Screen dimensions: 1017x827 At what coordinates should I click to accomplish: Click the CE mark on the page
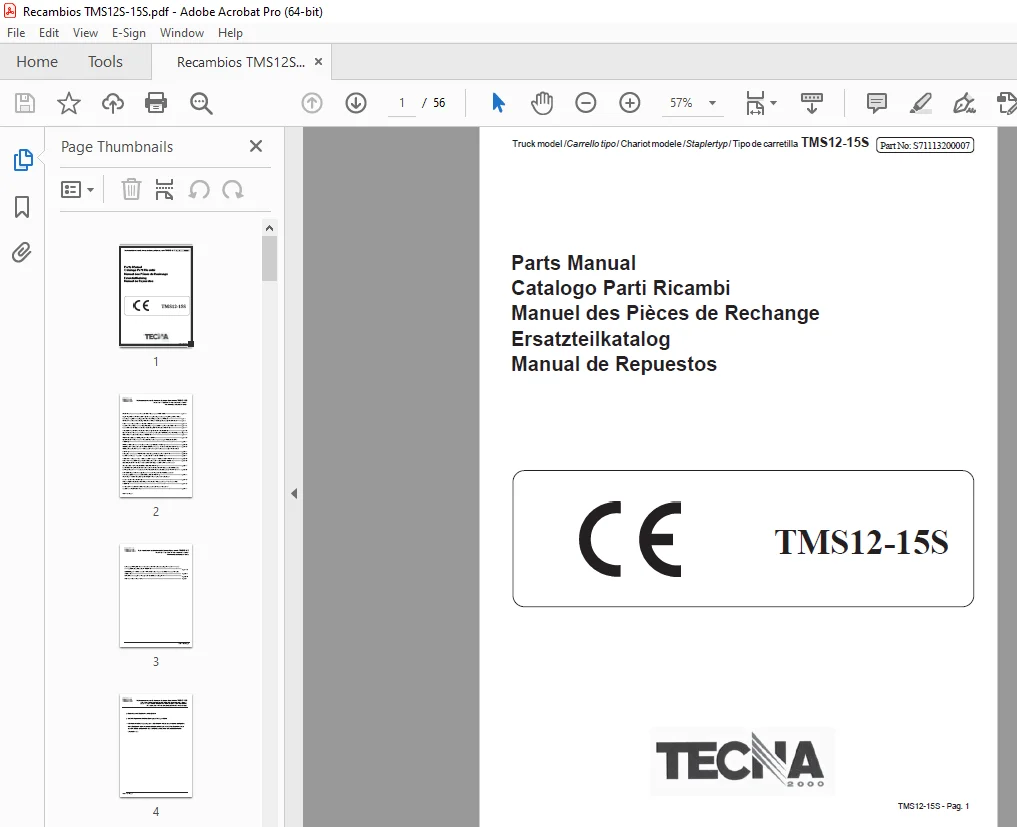pyautogui.click(x=630, y=540)
